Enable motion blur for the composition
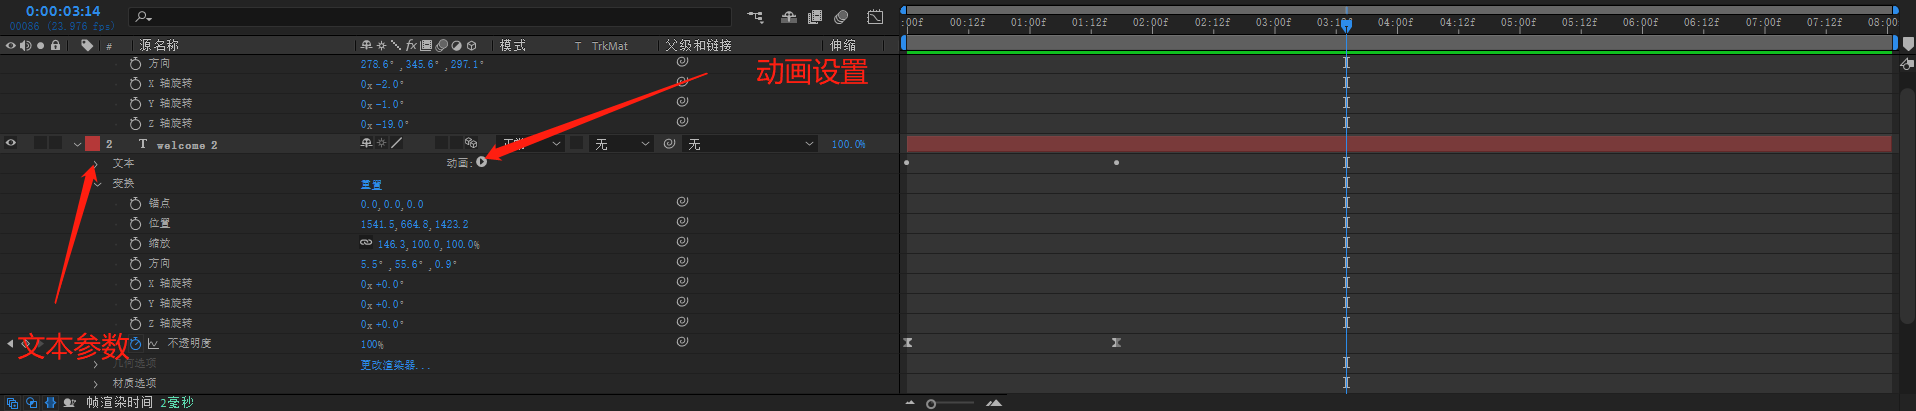 841,17
